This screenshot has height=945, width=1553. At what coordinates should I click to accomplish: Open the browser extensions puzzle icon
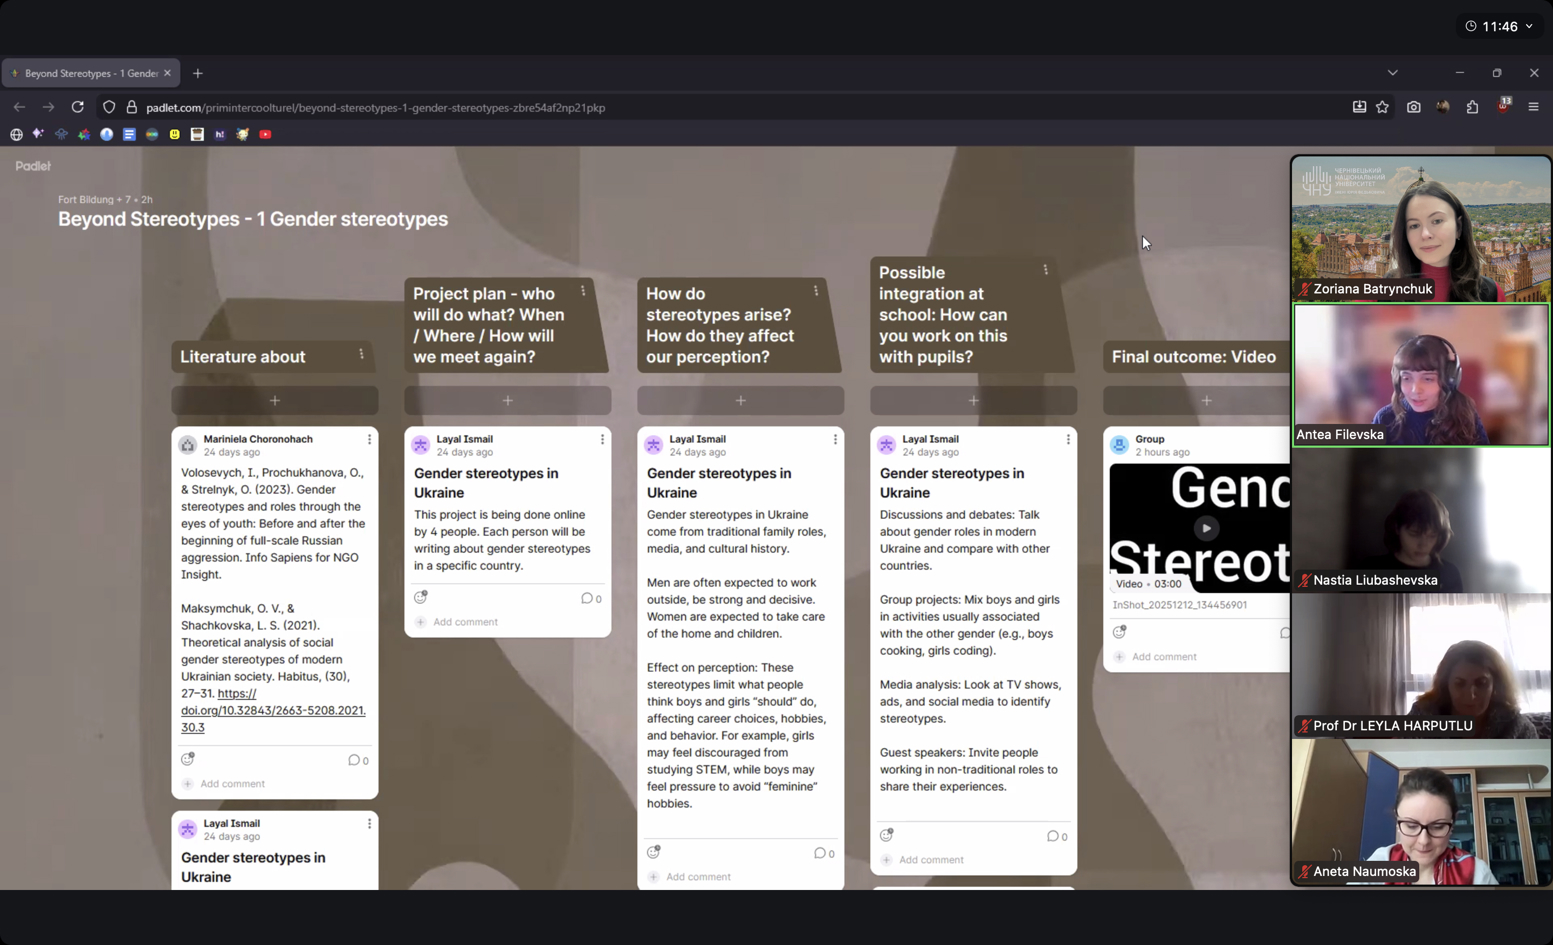(1472, 107)
